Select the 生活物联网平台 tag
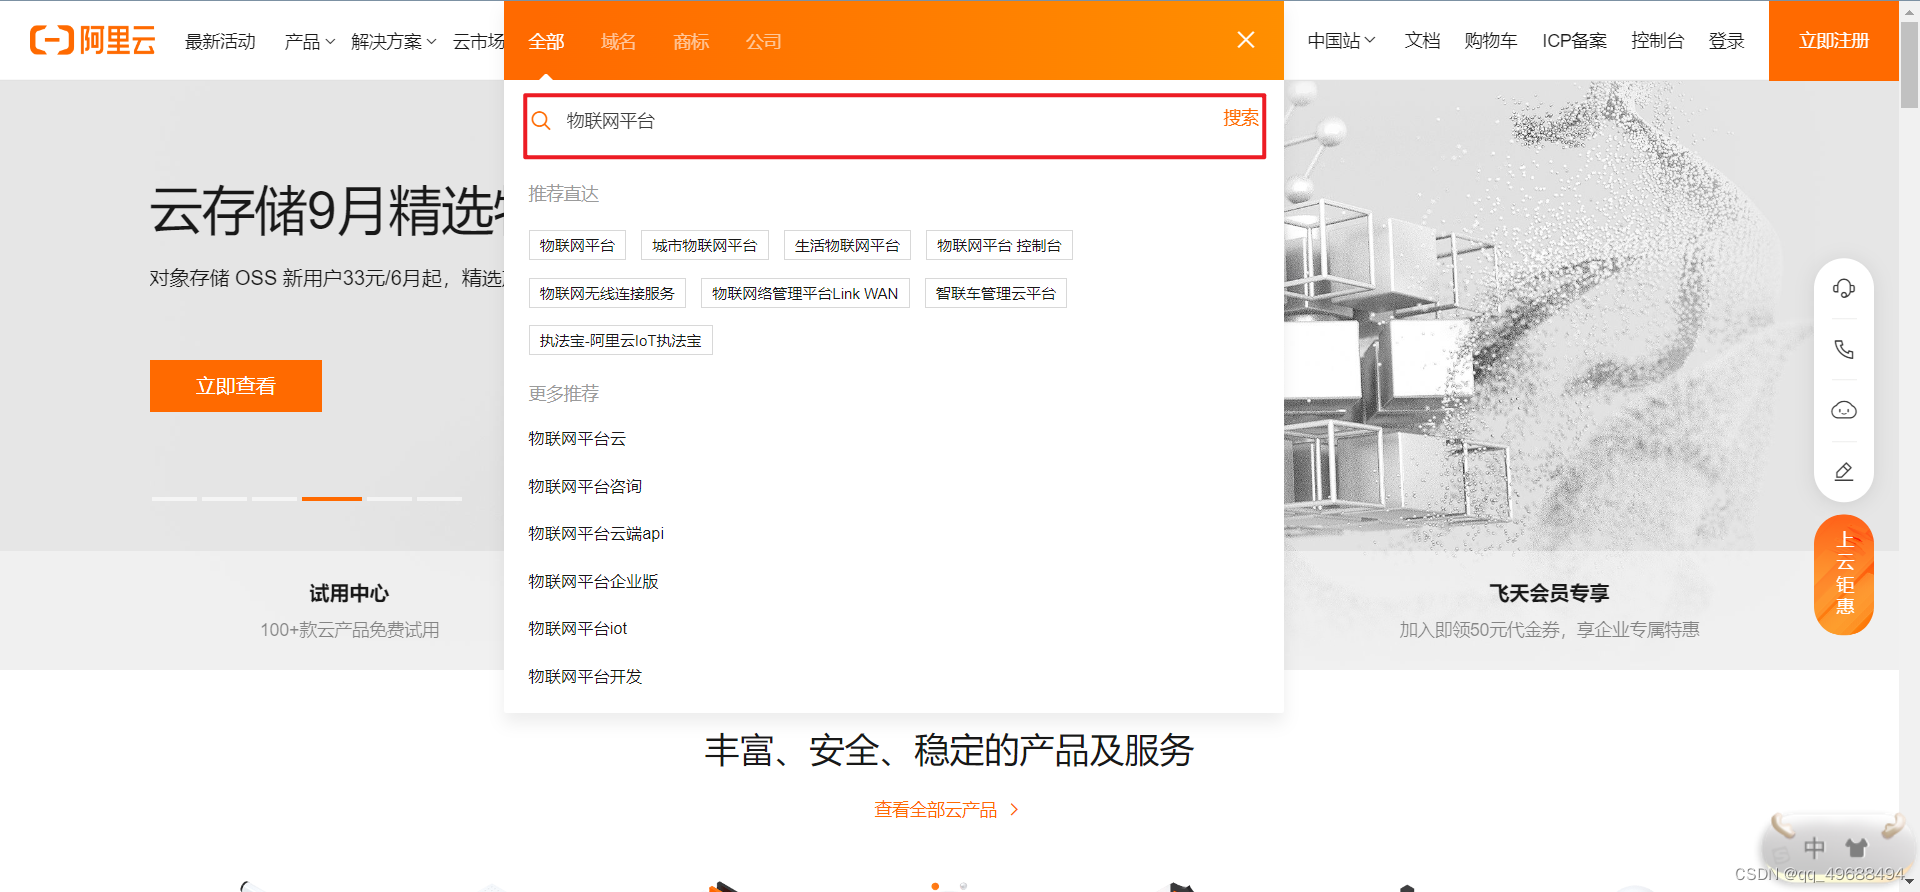Image resolution: width=1920 pixels, height=892 pixels. pos(847,246)
